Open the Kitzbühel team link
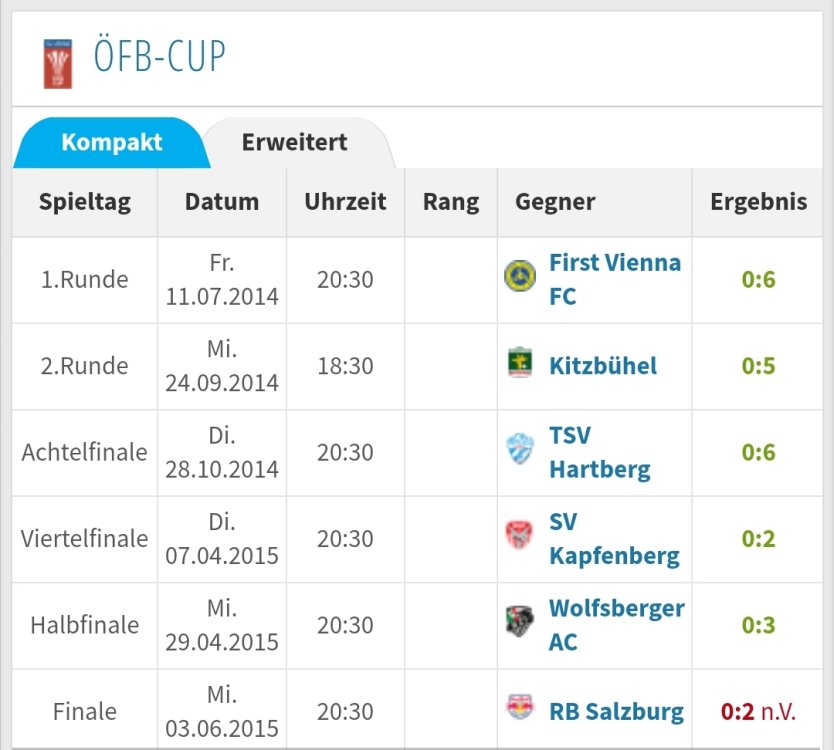Screen dimensions: 834x750 click(x=603, y=365)
